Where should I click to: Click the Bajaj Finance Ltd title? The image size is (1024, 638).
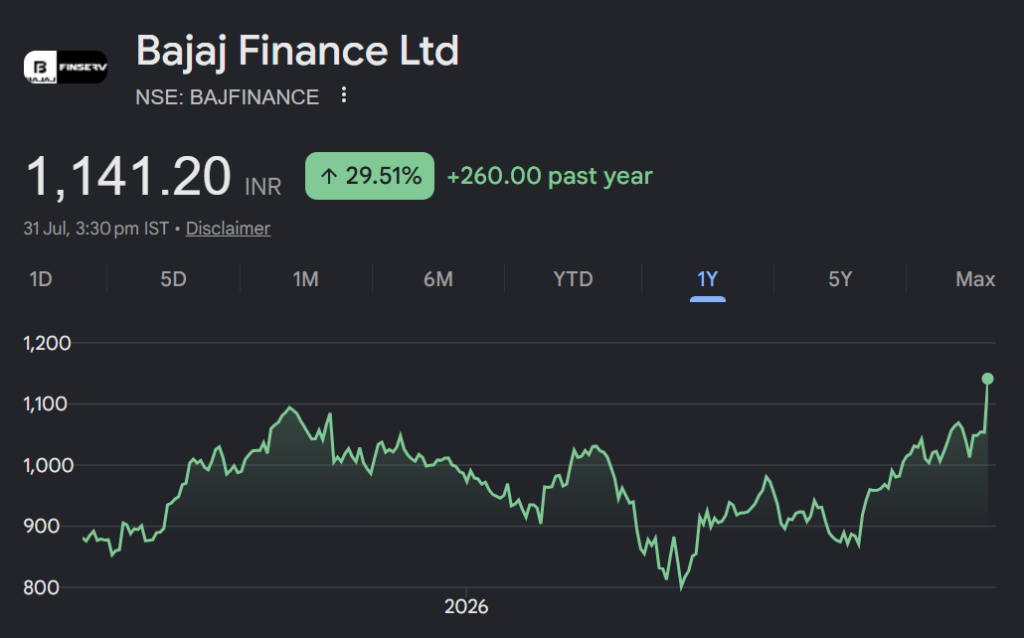click(x=297, y=50)
